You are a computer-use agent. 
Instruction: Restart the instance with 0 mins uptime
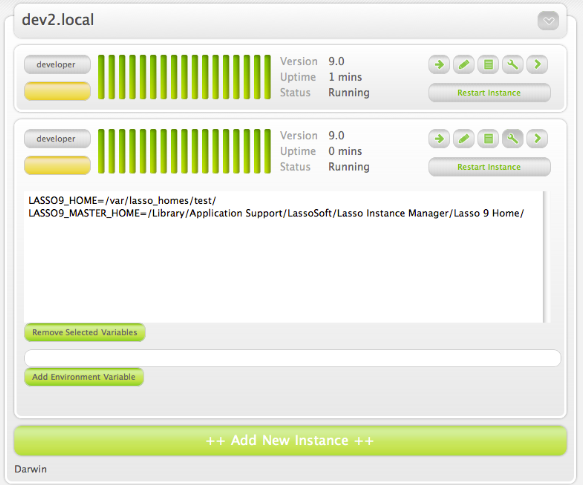pyautogui.click(x=489, y=167)
